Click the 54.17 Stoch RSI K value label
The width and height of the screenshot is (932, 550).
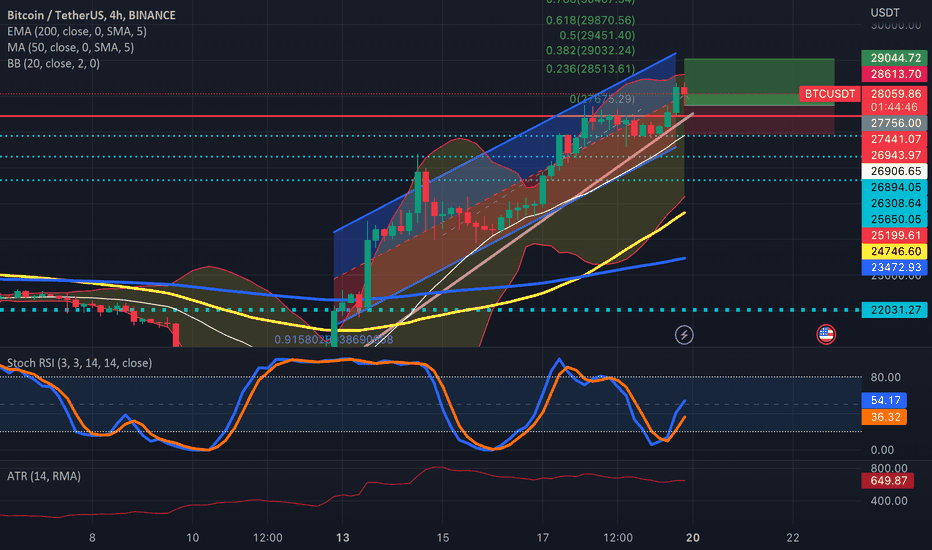point(884,400)
